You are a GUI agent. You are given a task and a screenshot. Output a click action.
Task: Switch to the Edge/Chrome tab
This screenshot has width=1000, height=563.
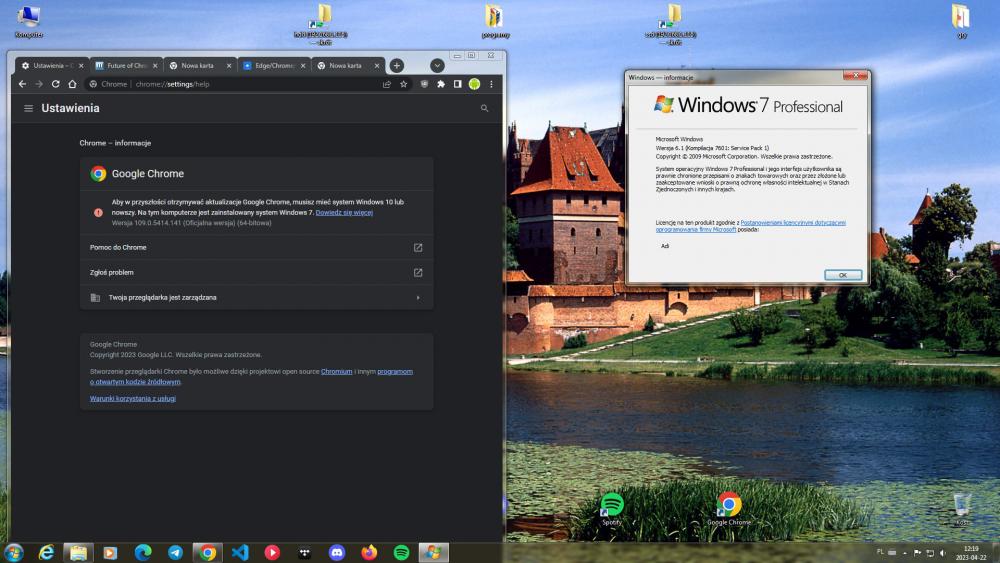(272, 65)
